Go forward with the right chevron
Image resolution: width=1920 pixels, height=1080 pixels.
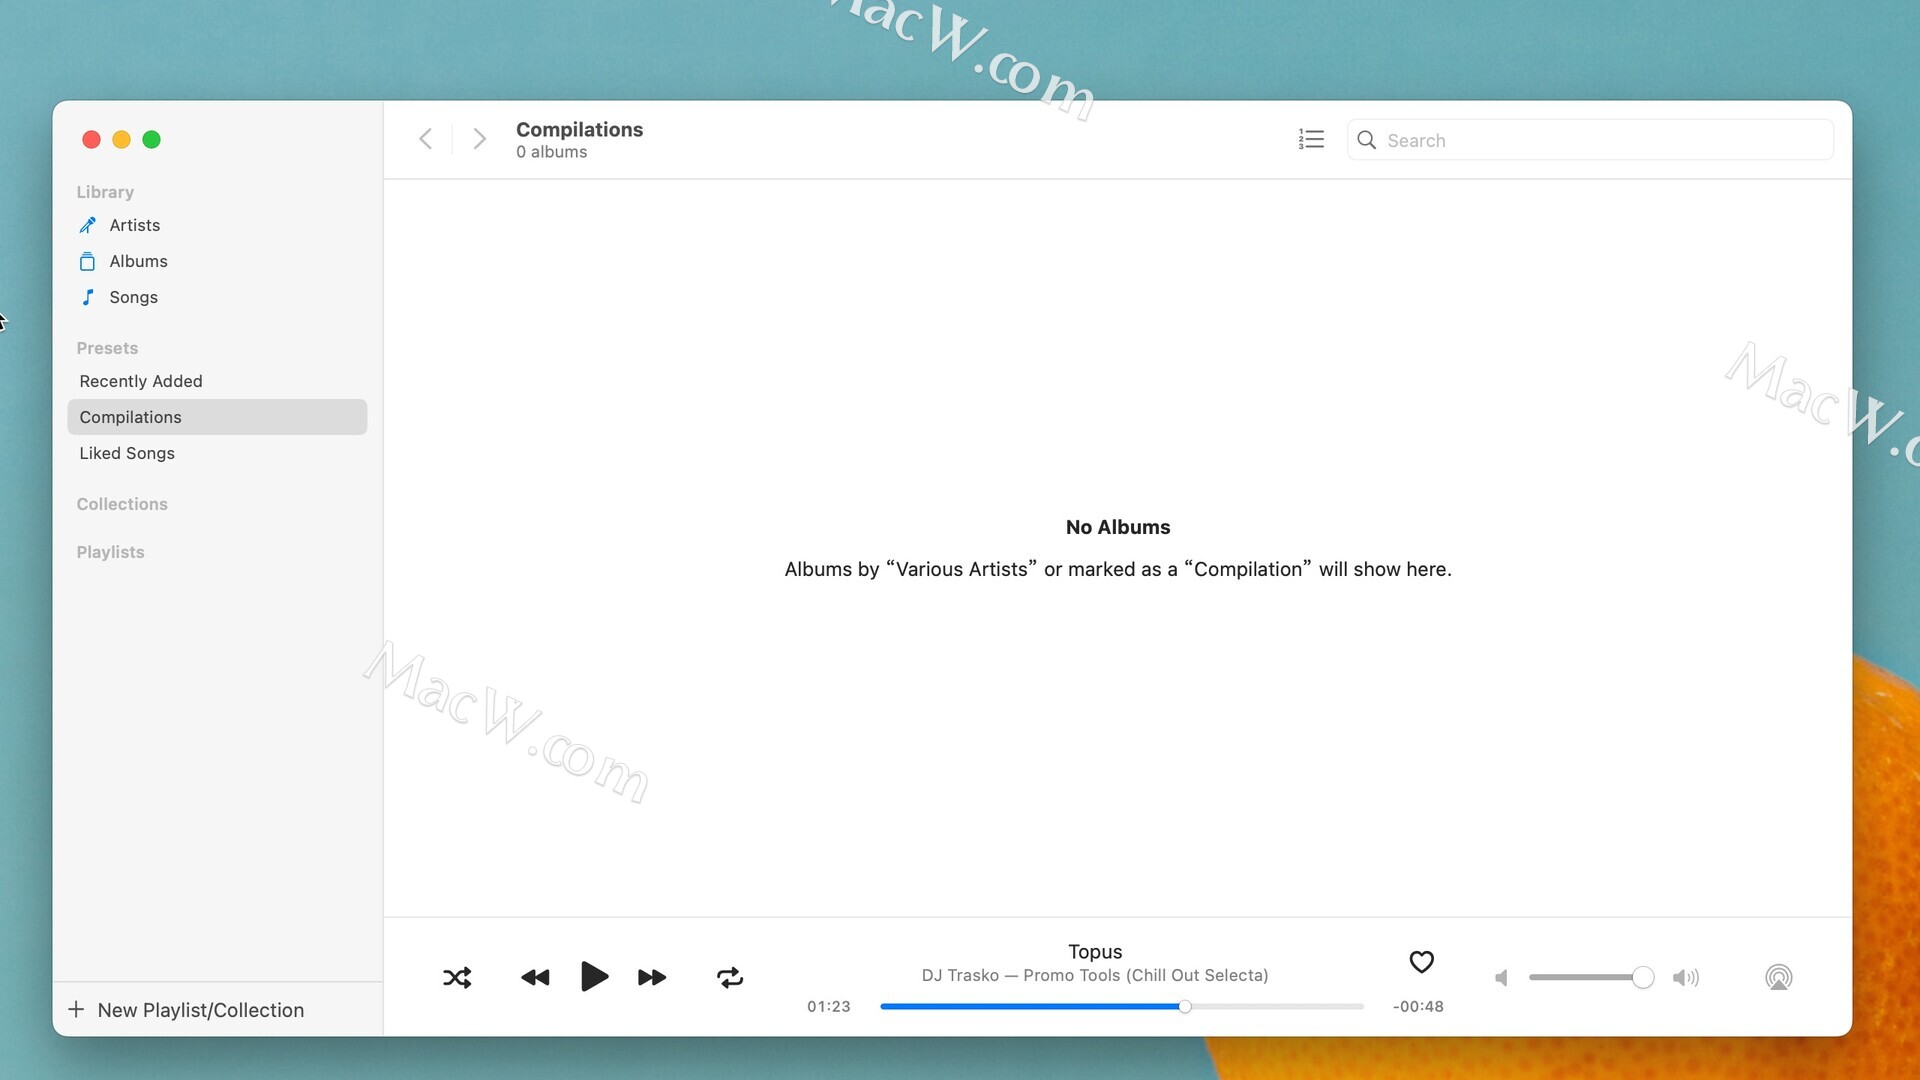[x=480, y=139]
